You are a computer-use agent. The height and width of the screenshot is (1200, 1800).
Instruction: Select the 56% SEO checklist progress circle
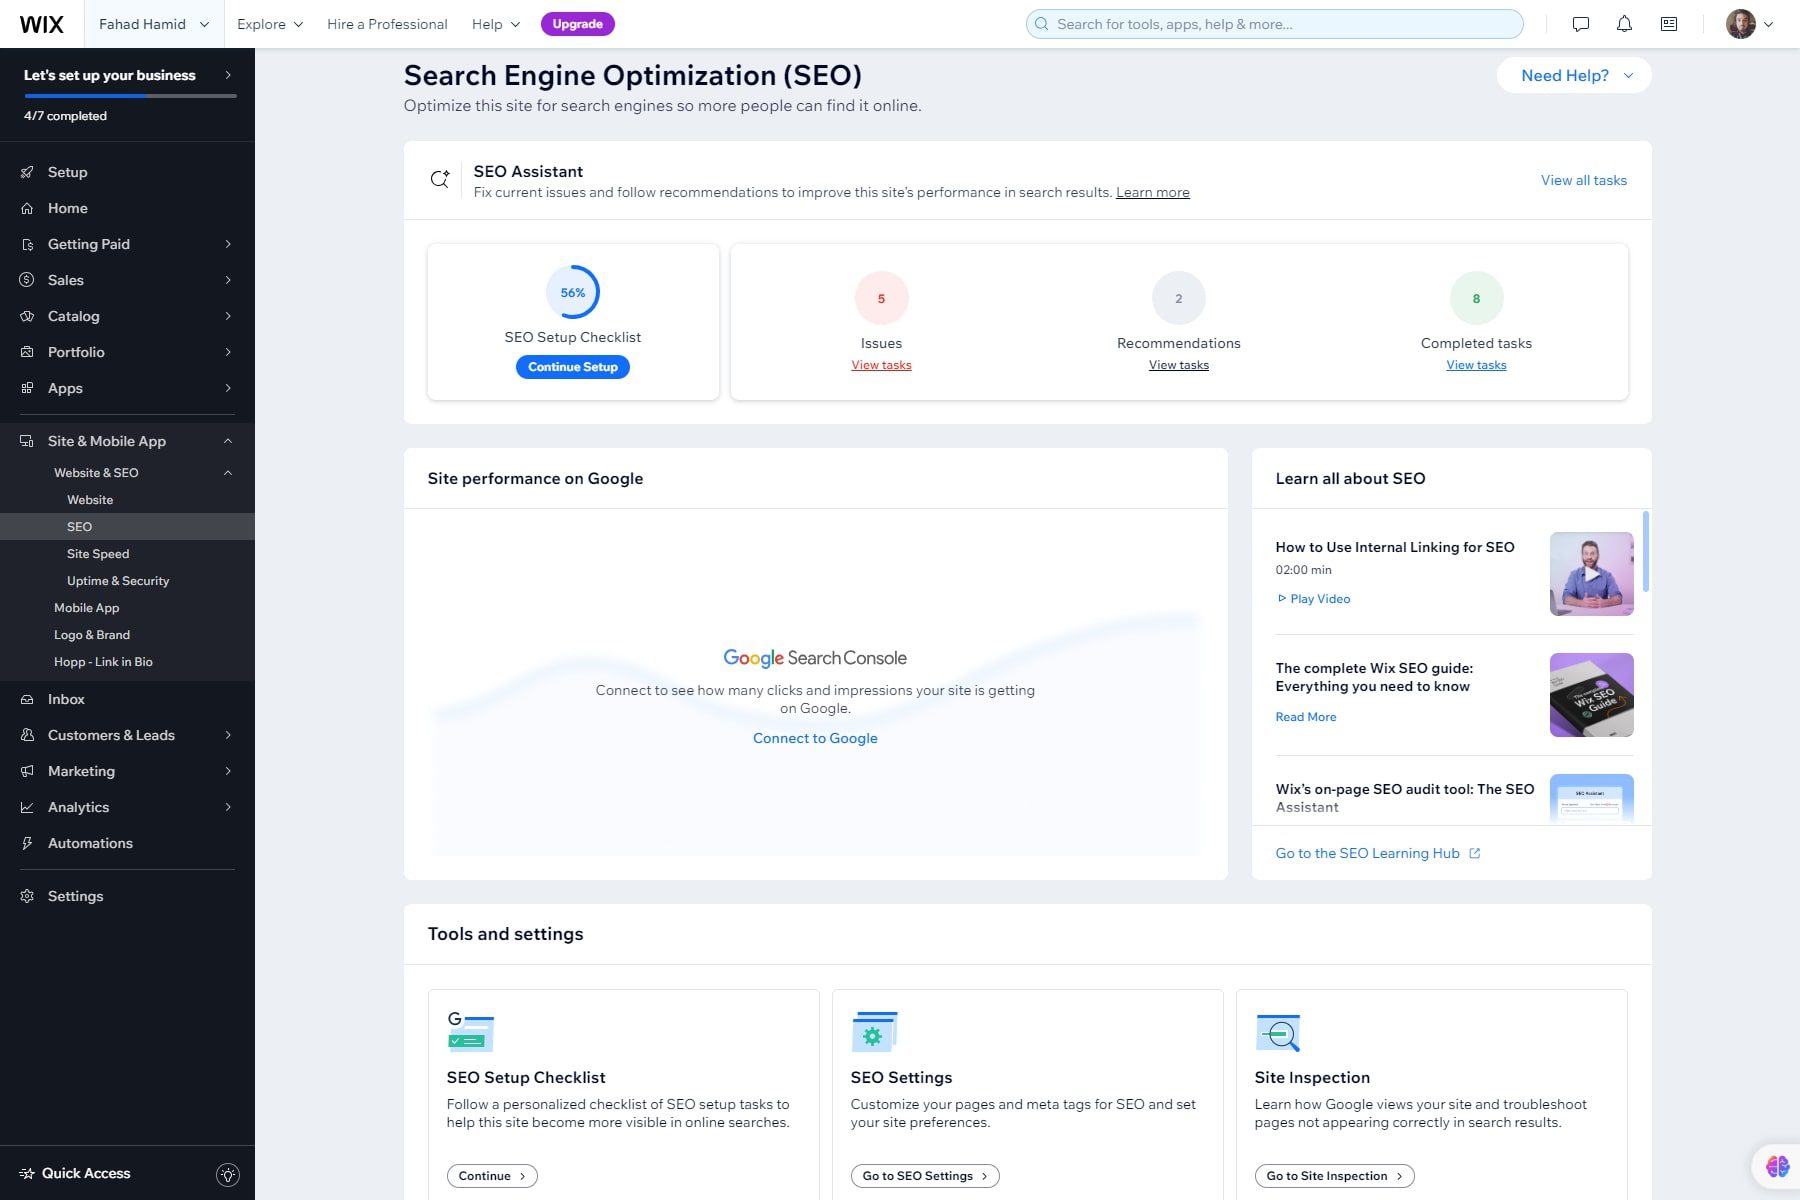[572, 292]
